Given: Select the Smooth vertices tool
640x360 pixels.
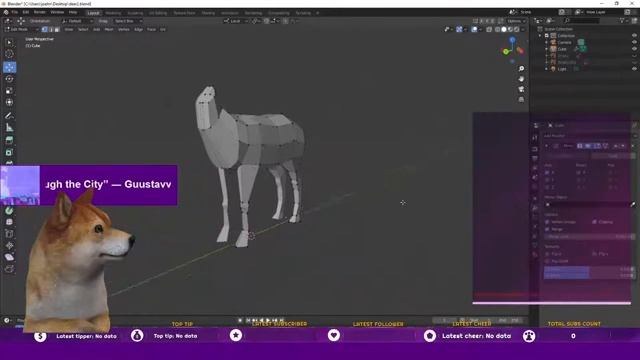Looking at the screenshot, I should (9, 222).
